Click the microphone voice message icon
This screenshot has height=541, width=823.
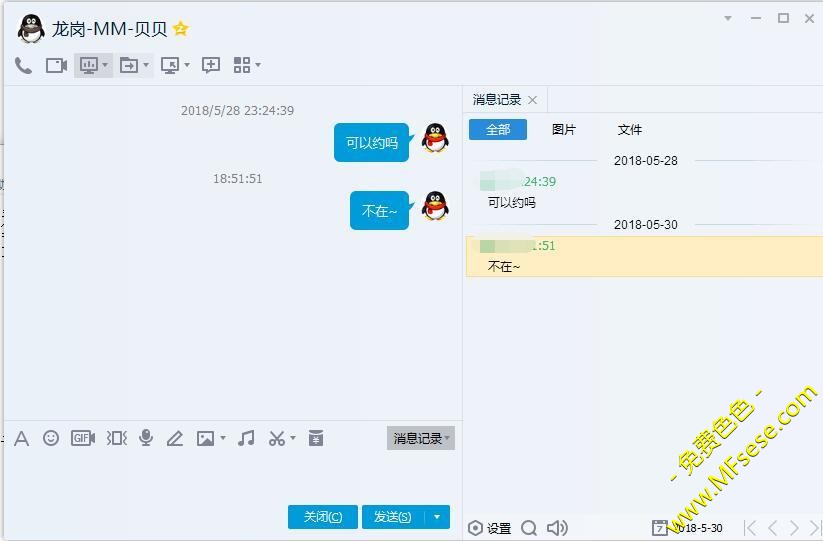[146, 438]
